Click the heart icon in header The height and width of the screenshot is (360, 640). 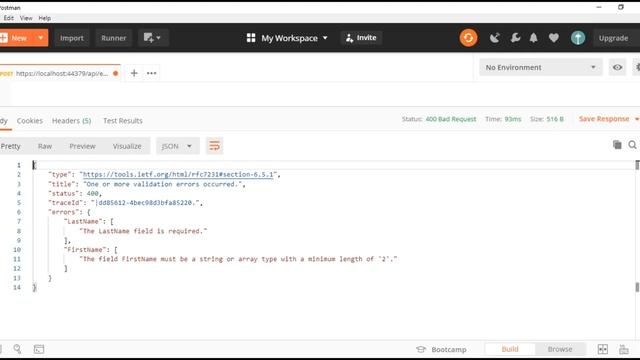pos(553,38)
